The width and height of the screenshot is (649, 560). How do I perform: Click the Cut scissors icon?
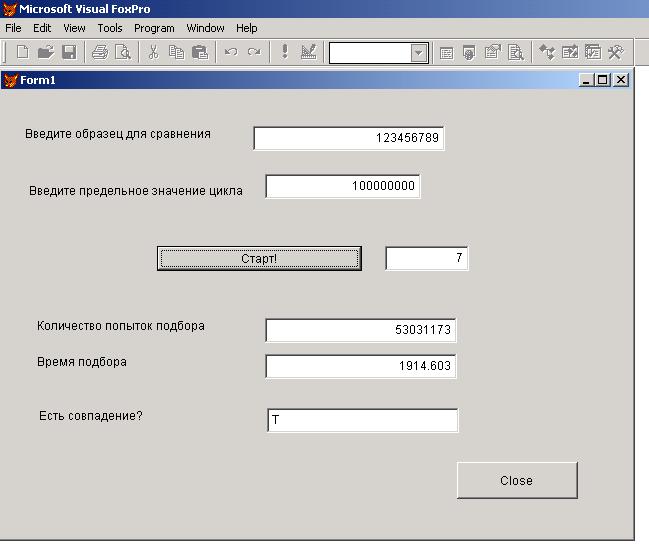(x=153, y=52)
